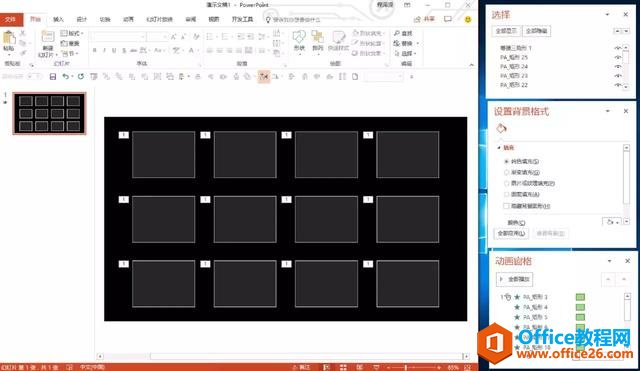Toggle visibility eye for PA_矩形 22
The width and height of the screenshot is (640, 371).
[x=618, y=85]
